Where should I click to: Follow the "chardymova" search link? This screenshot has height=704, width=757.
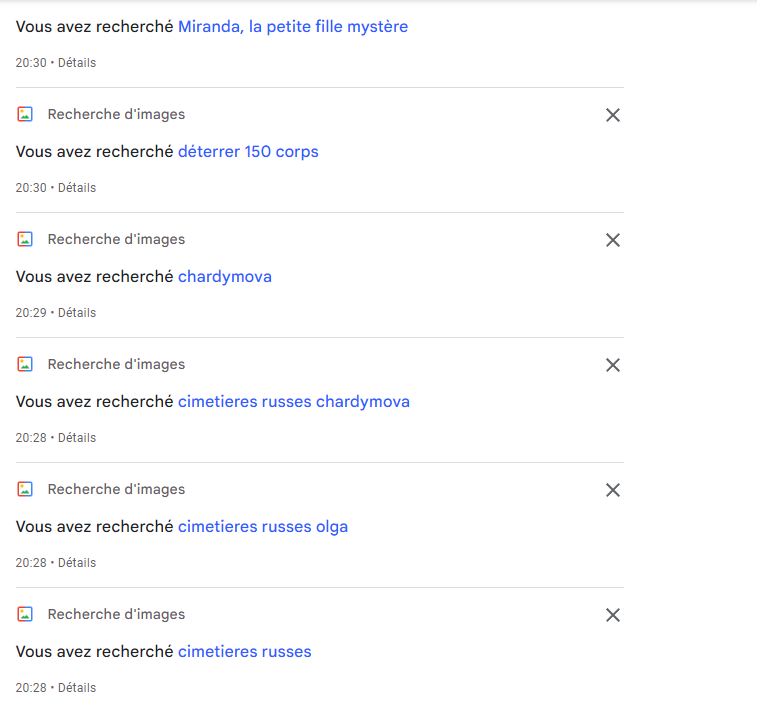(x=225, y=277)
